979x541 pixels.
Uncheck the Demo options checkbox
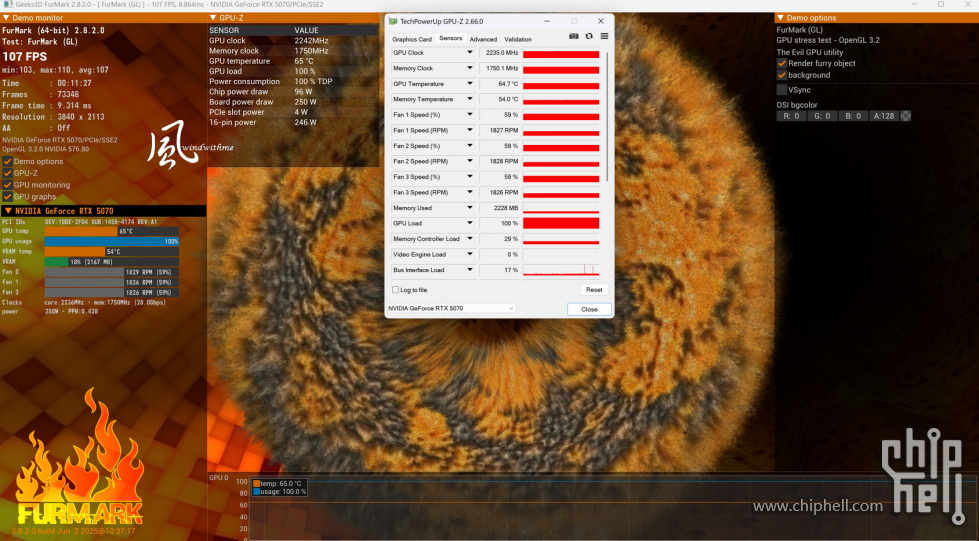coord(7,161)
